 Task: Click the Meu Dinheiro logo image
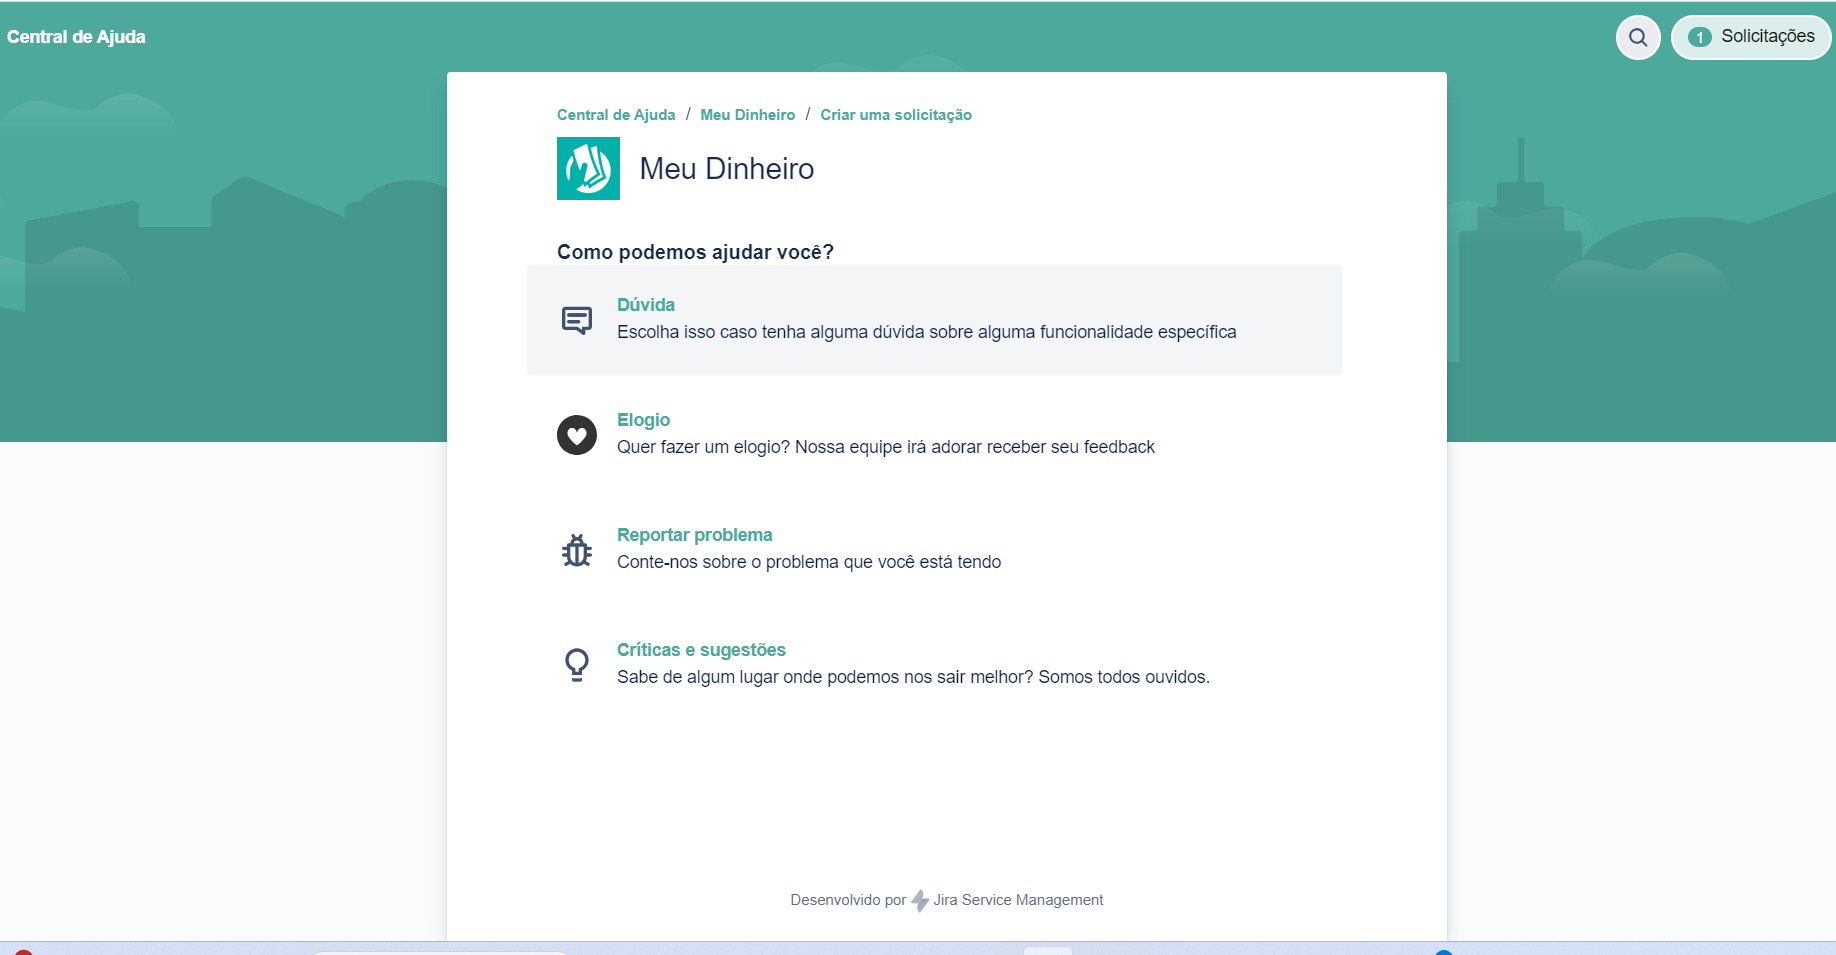[x=588, y=169]
